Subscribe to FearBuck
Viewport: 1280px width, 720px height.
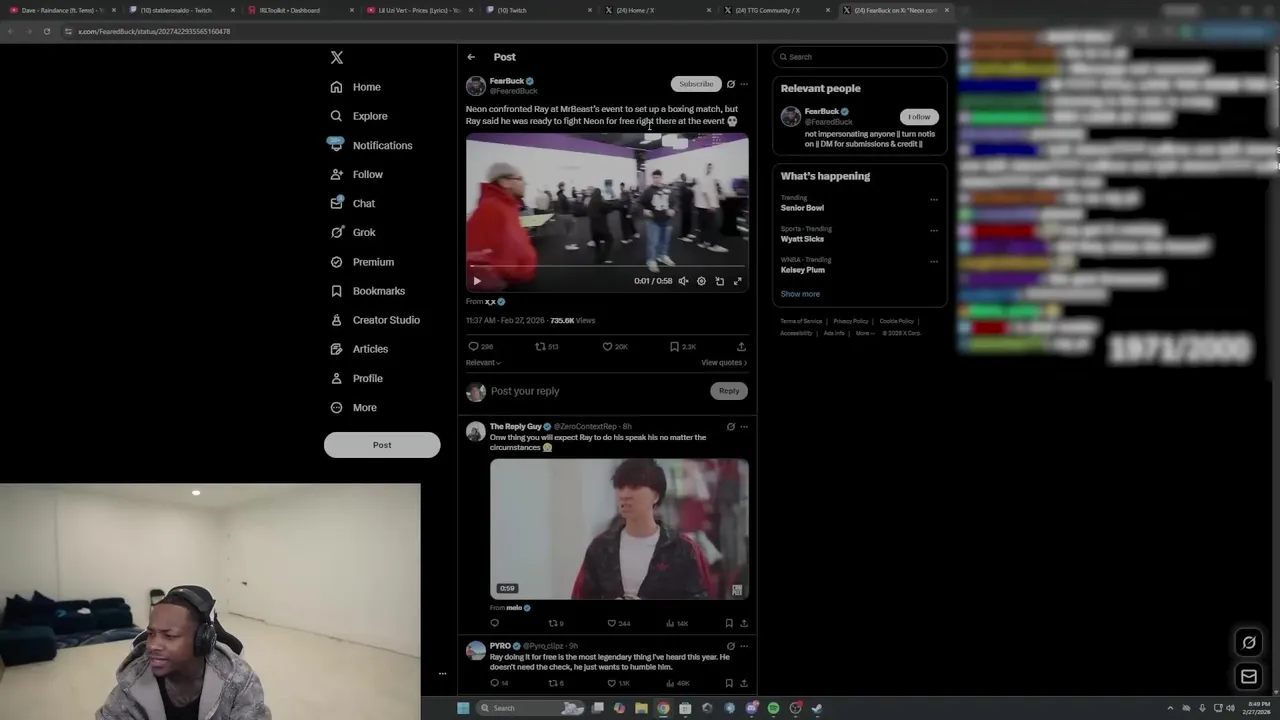[696, 84]
